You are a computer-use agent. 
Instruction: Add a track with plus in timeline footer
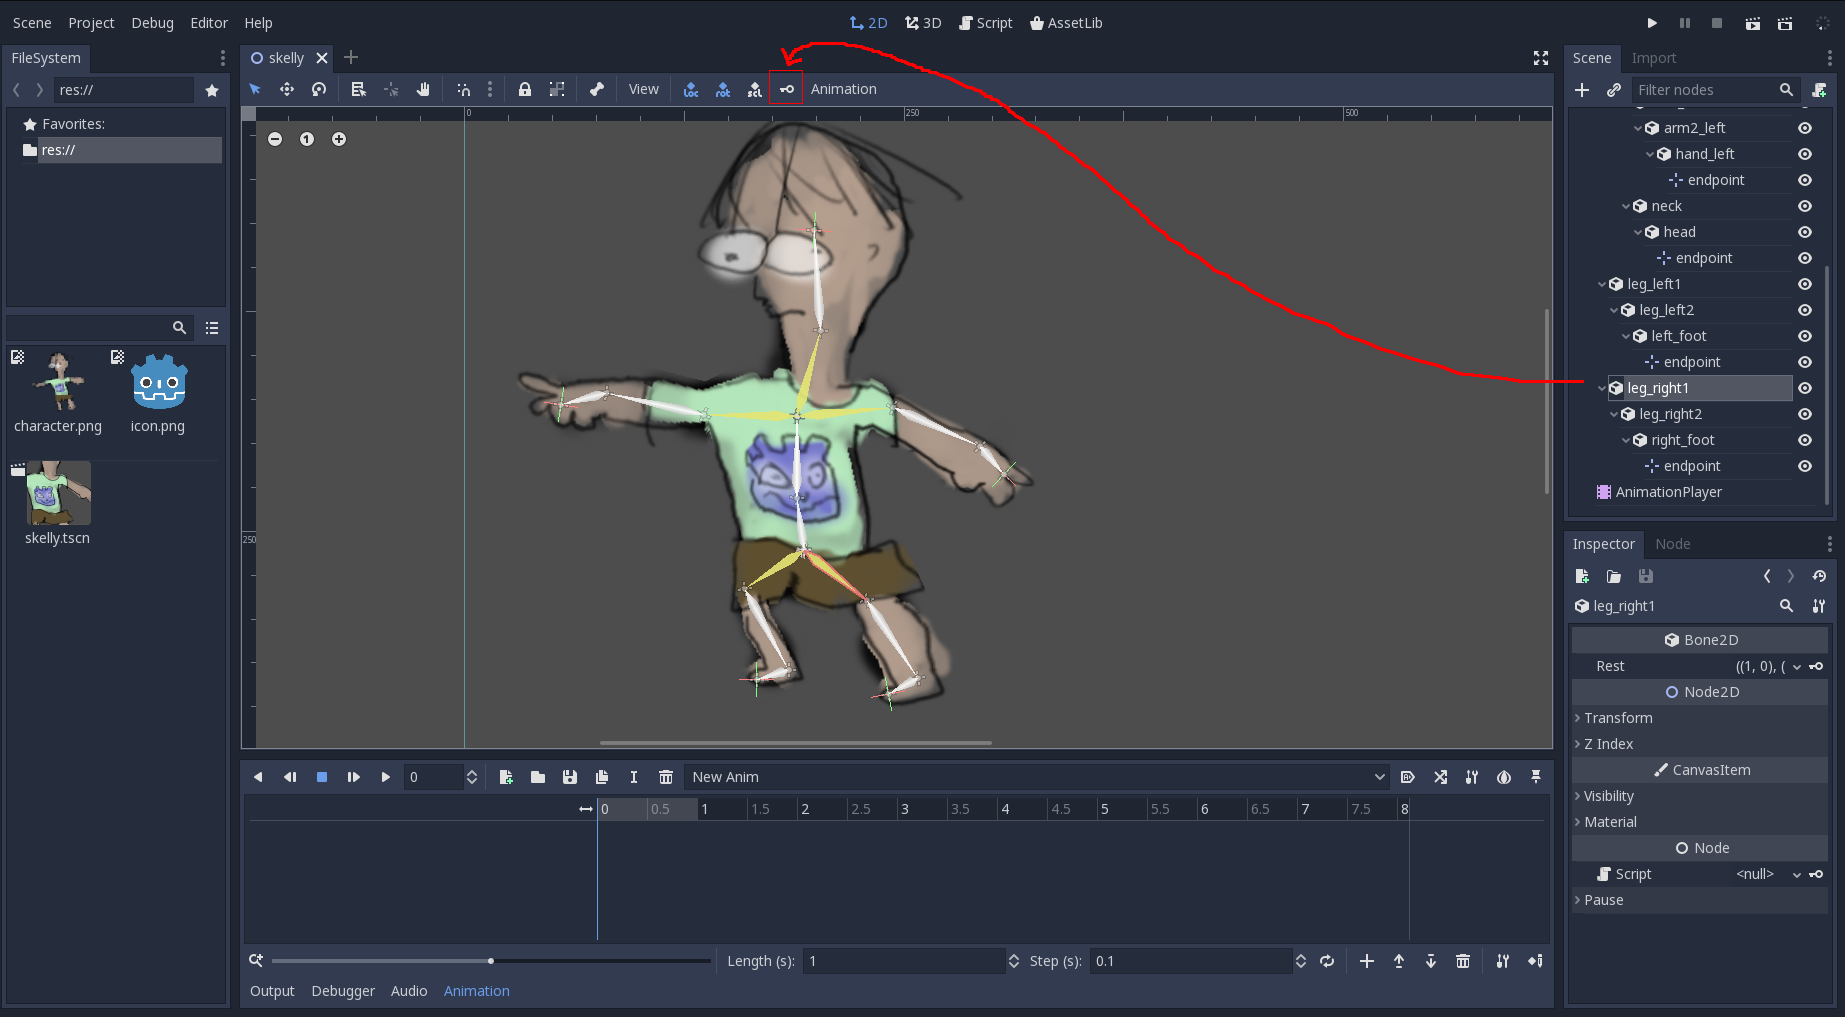coord(1367,961)
